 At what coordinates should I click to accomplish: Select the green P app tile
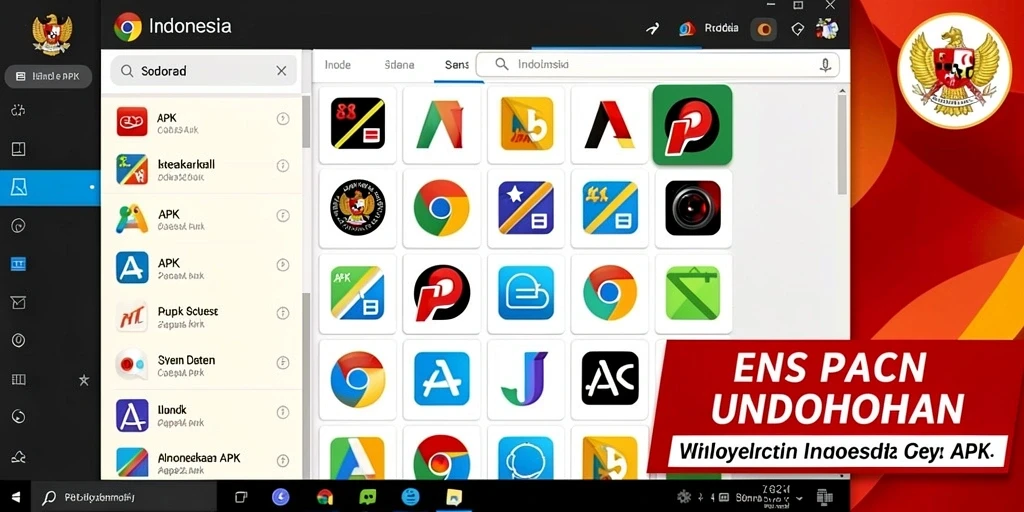[692, 125]
